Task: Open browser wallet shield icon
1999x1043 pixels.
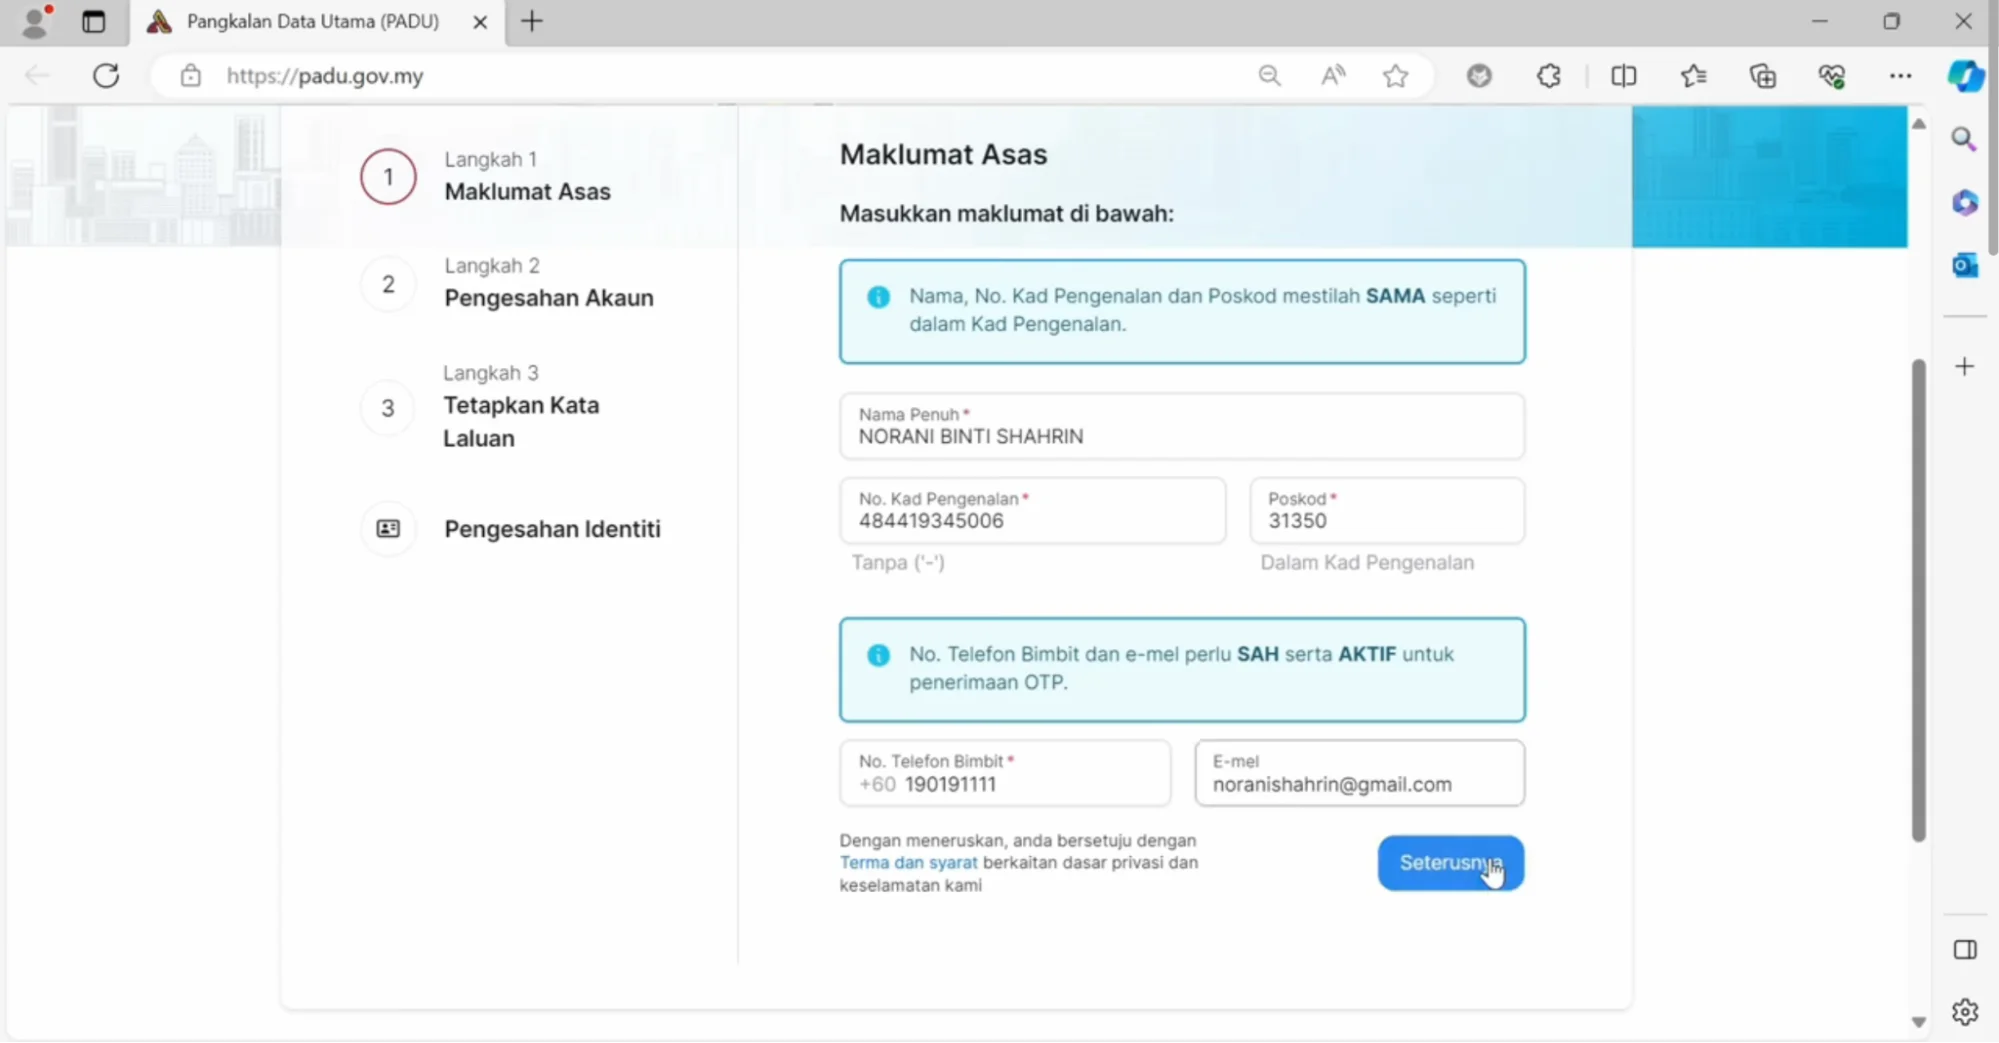Action: point(1479,76)
